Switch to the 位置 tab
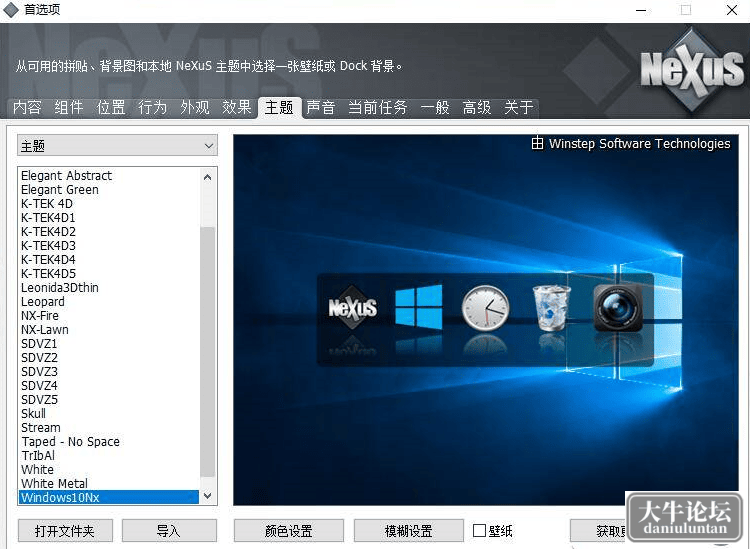The height and width of the screenshot is (549, 750). [111, 107]
